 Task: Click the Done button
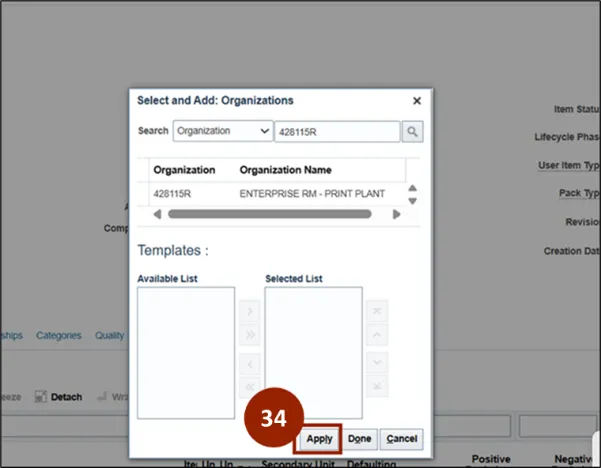[360, 439]
